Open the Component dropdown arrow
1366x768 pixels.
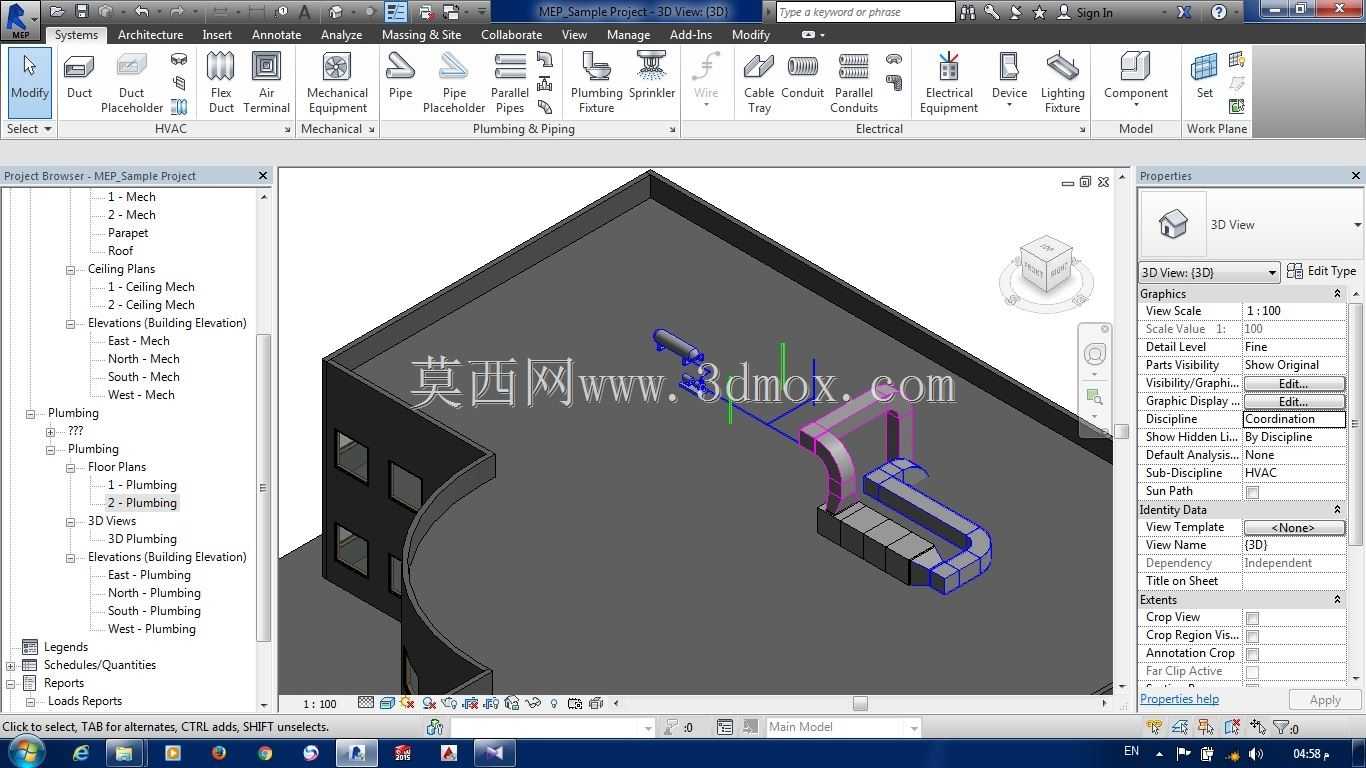coord(1135,106)
